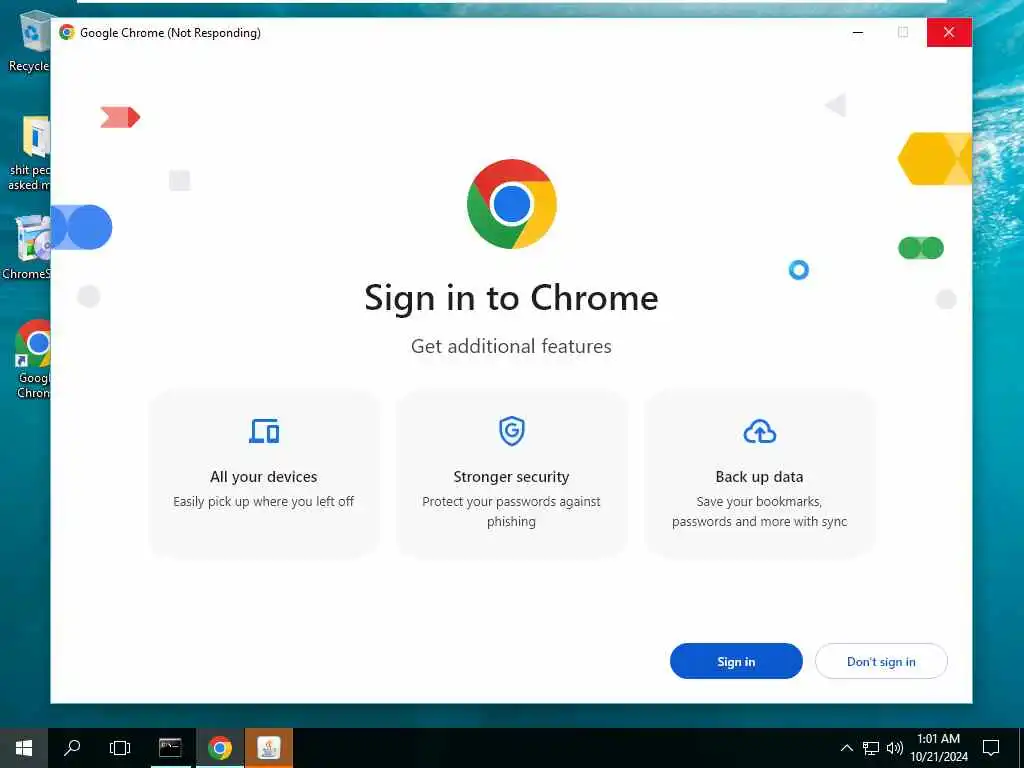Open the volume speaker tray icon

tap(895, 748)
